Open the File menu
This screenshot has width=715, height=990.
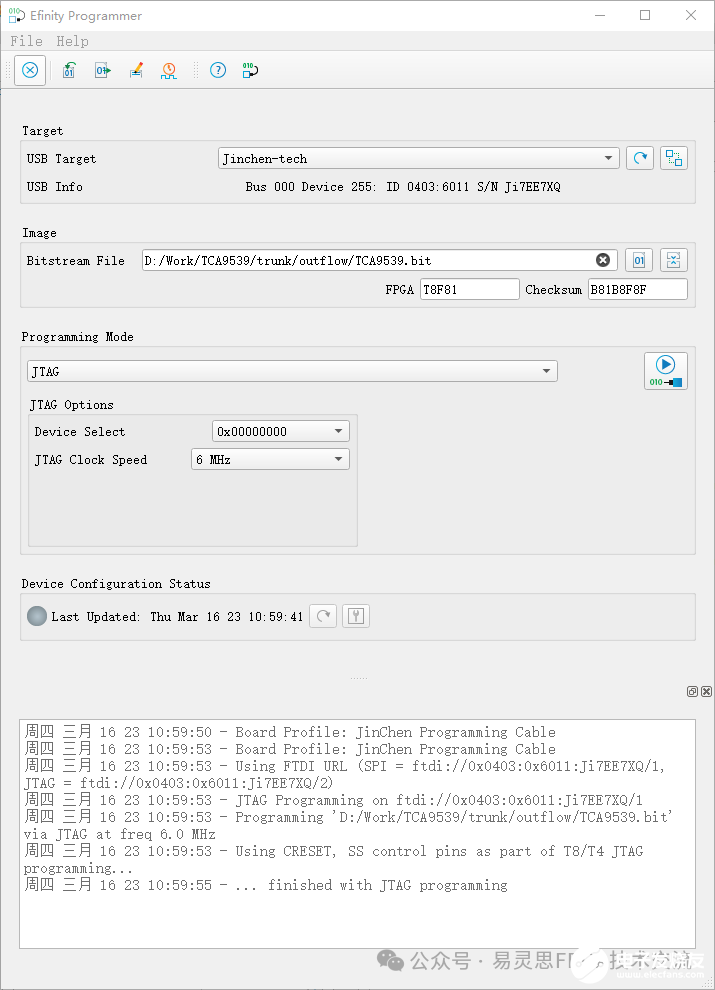[x=26, y=41]
